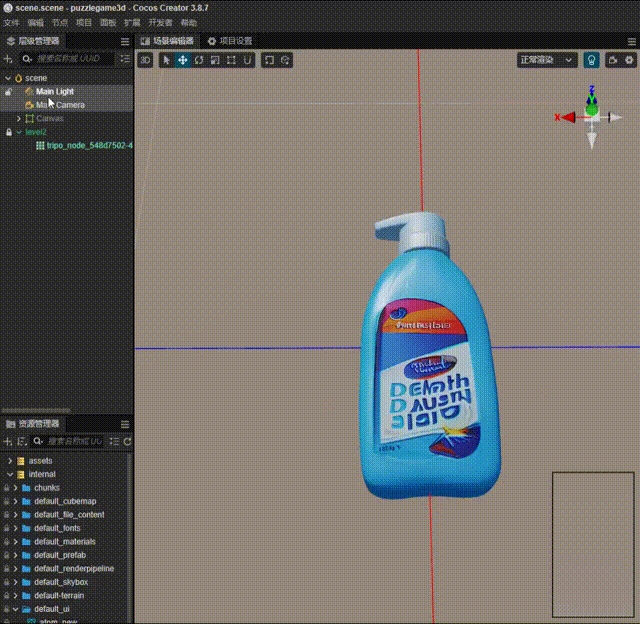Expand the Canvas node
640x624 pixels.
[x=19, y=118]
